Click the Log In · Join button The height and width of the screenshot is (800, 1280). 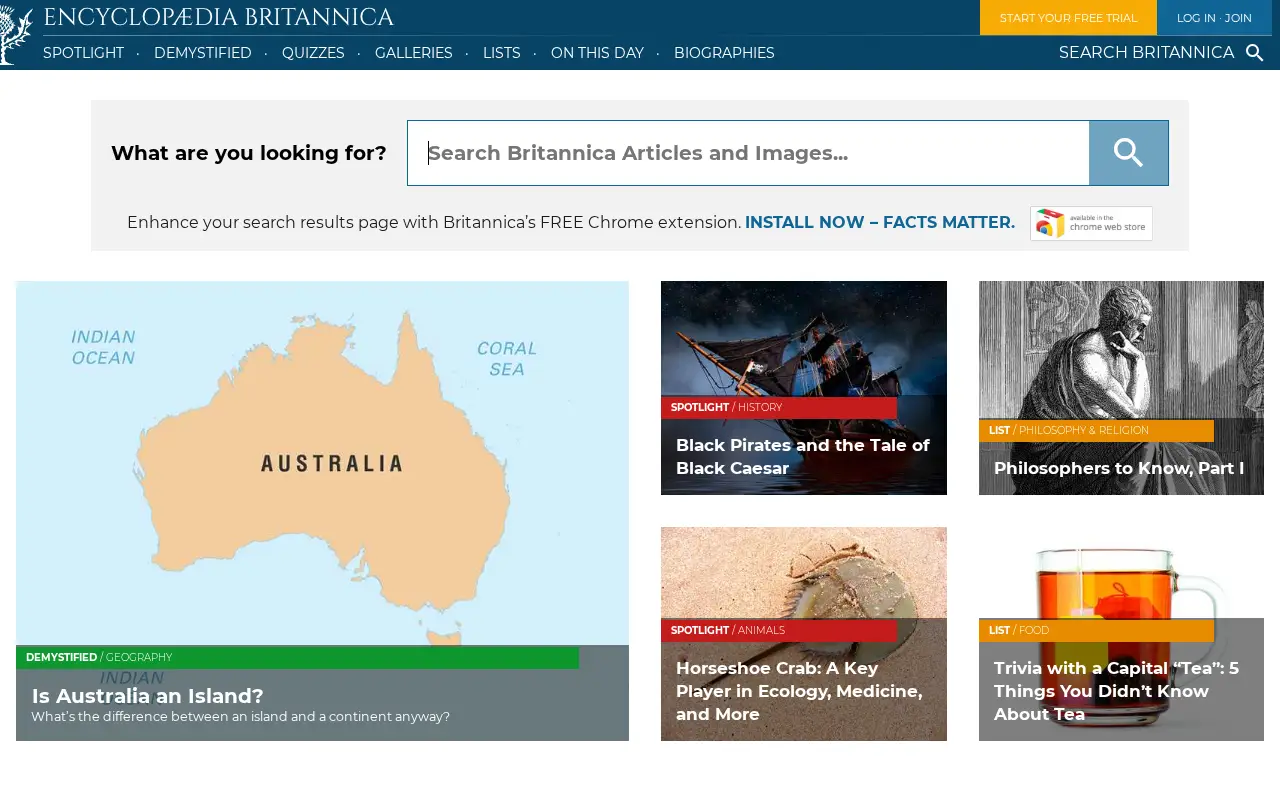pyautogui.click(x=1214, y=17)
